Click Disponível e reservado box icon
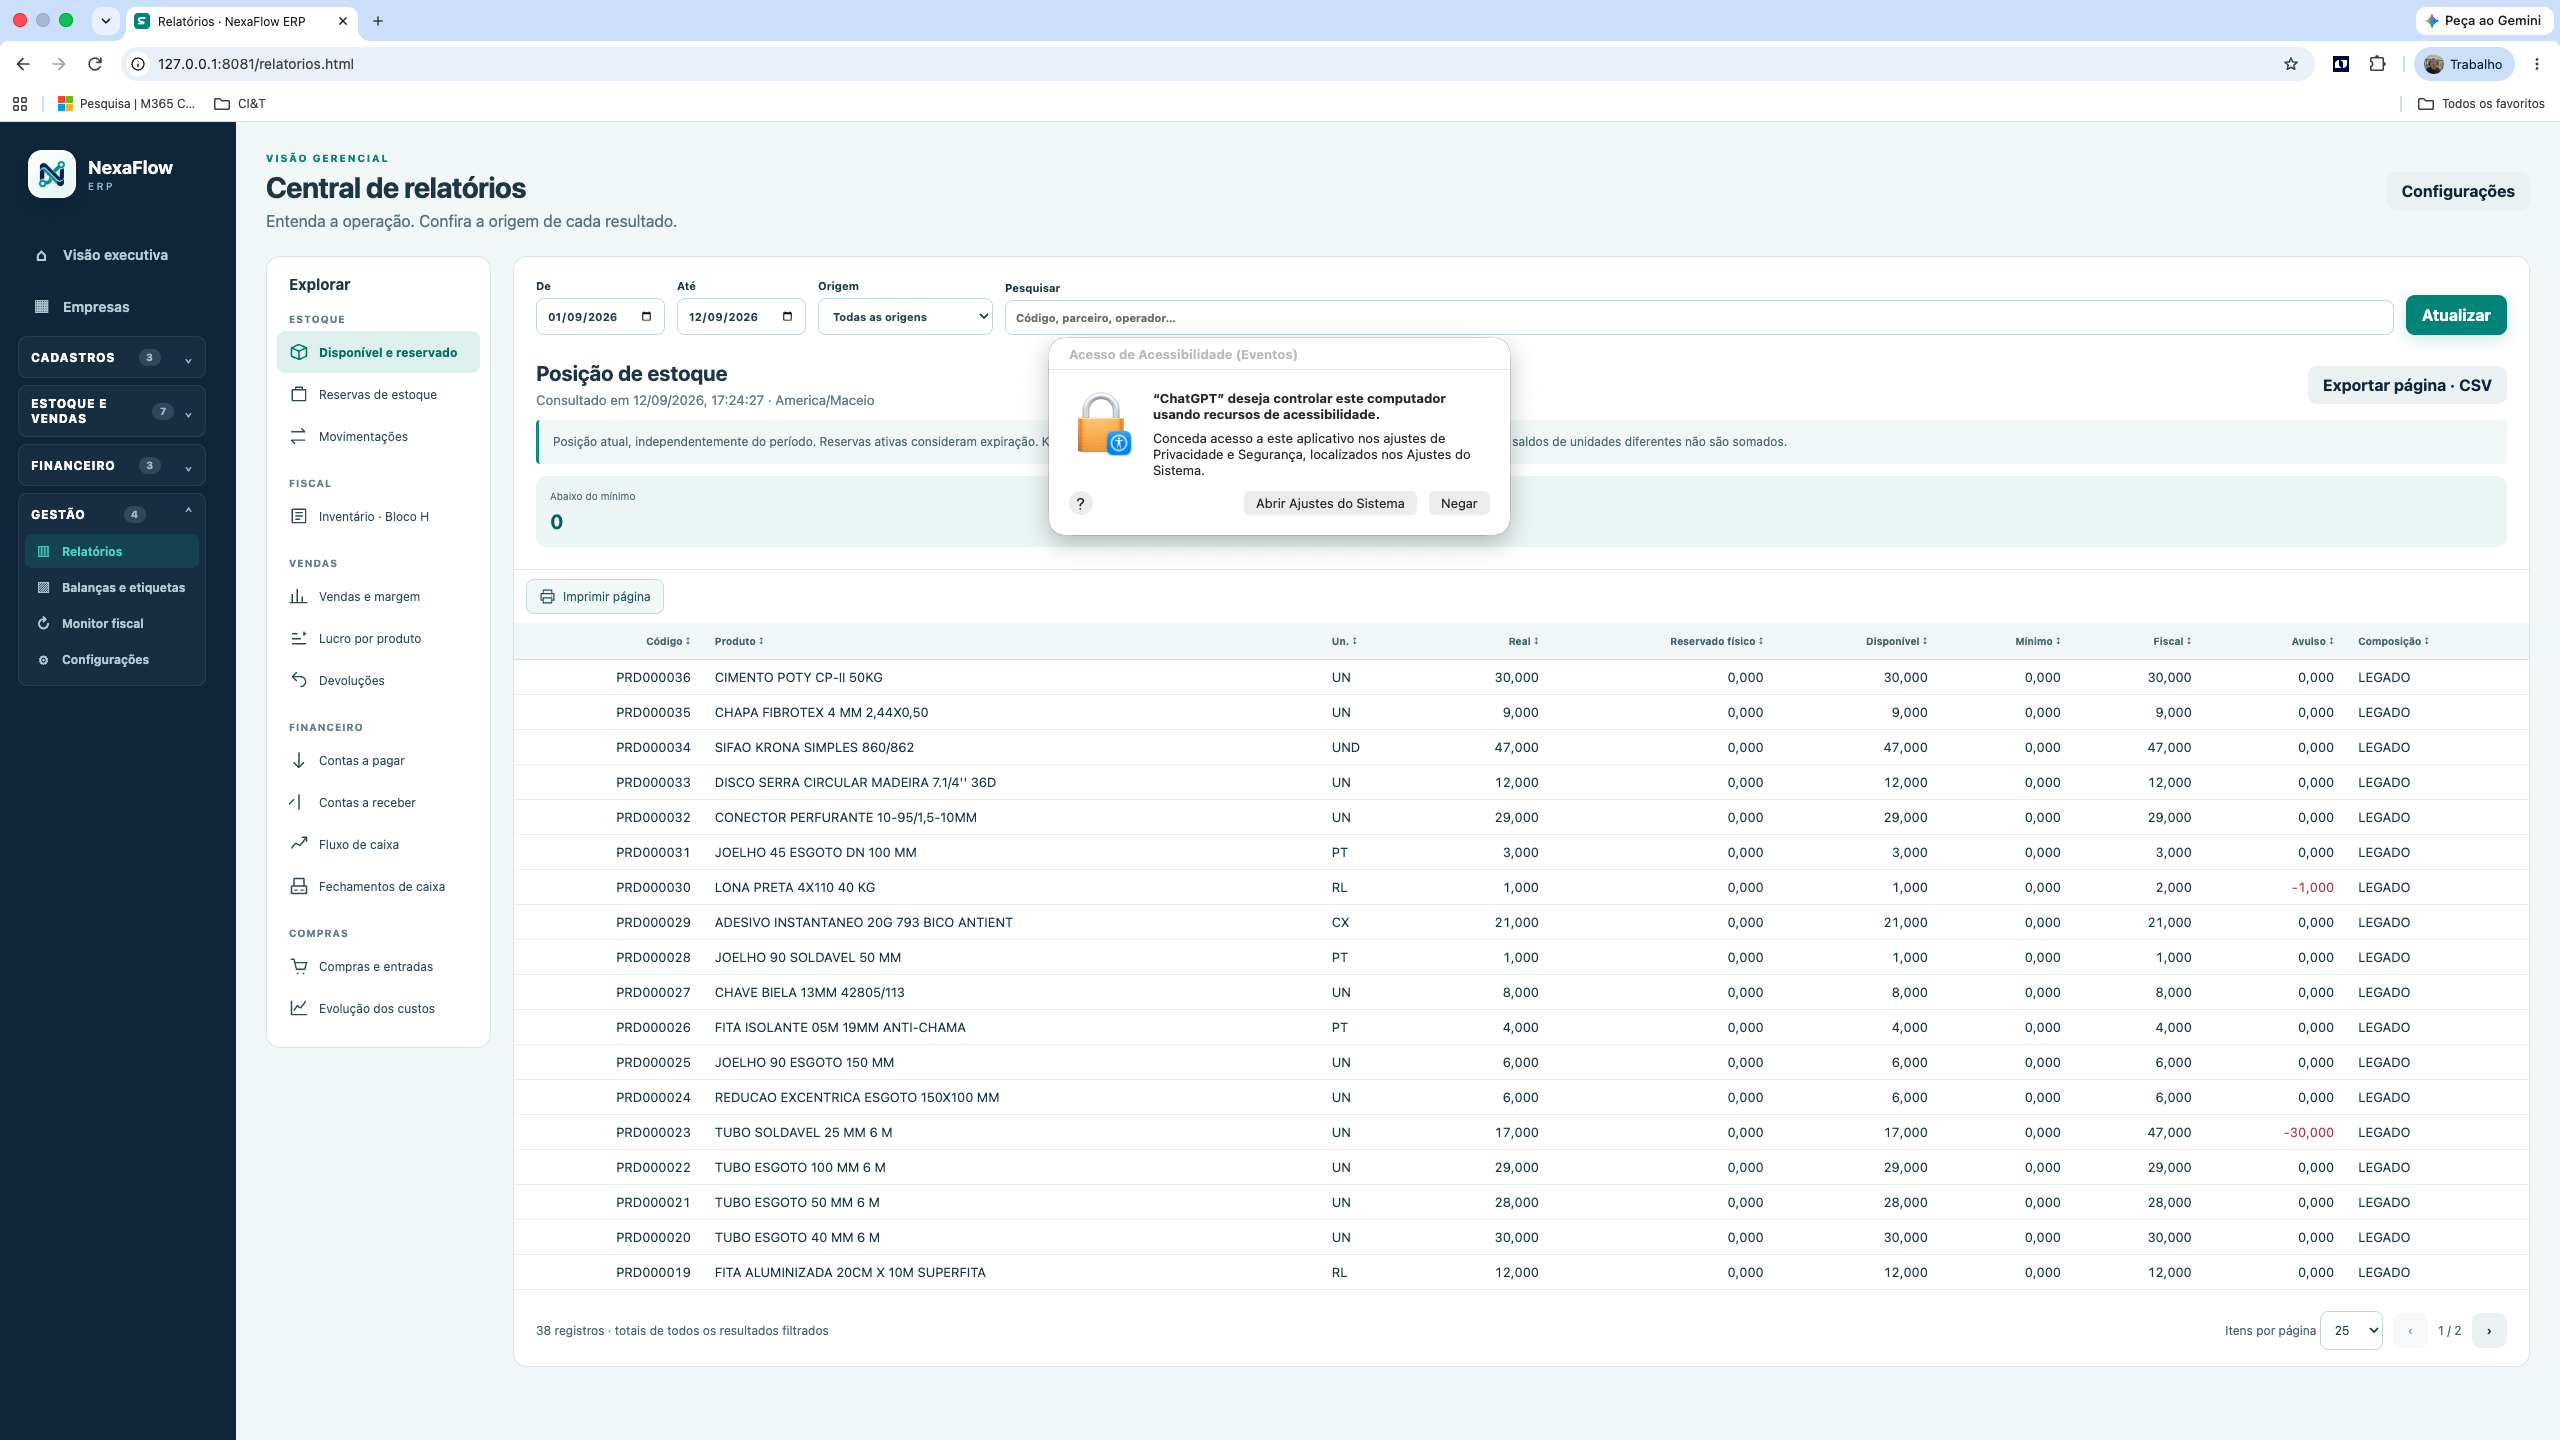The height and width of the screenshot is (1440, 2560). click(x=299, y=352)
